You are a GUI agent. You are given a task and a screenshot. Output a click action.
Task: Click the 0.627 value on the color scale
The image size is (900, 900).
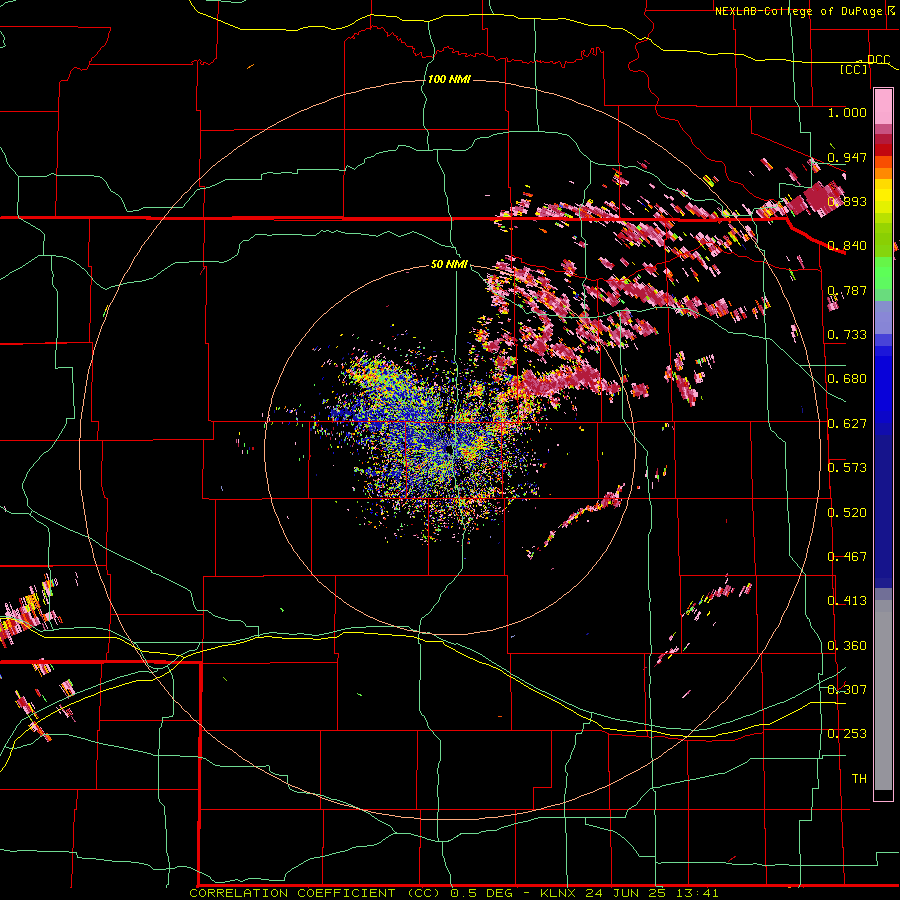847,424
